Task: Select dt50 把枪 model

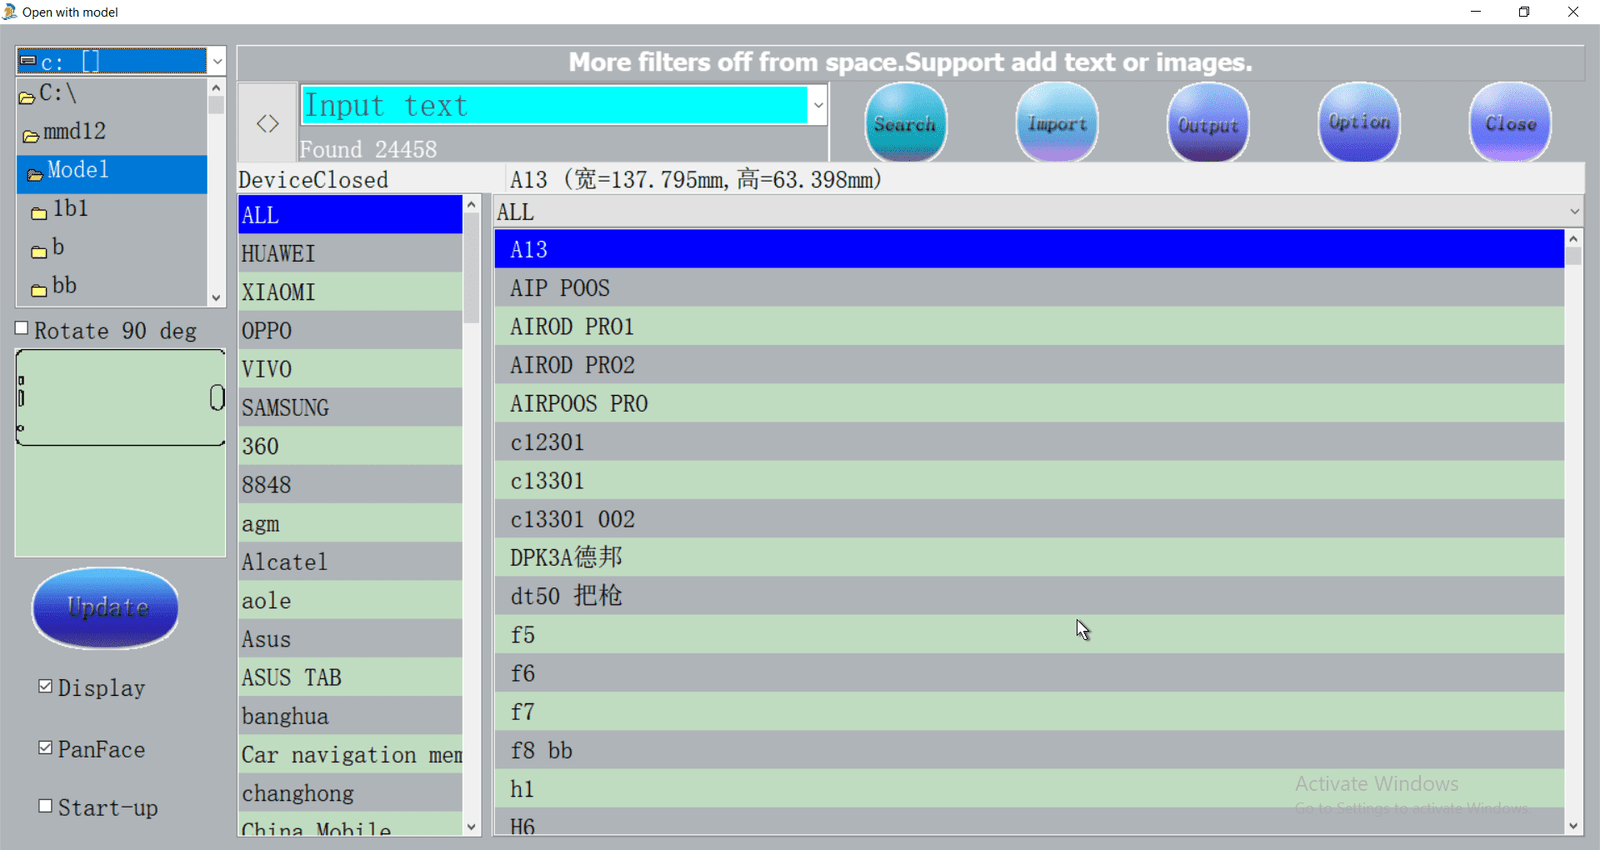Action: coord(1029,596)
